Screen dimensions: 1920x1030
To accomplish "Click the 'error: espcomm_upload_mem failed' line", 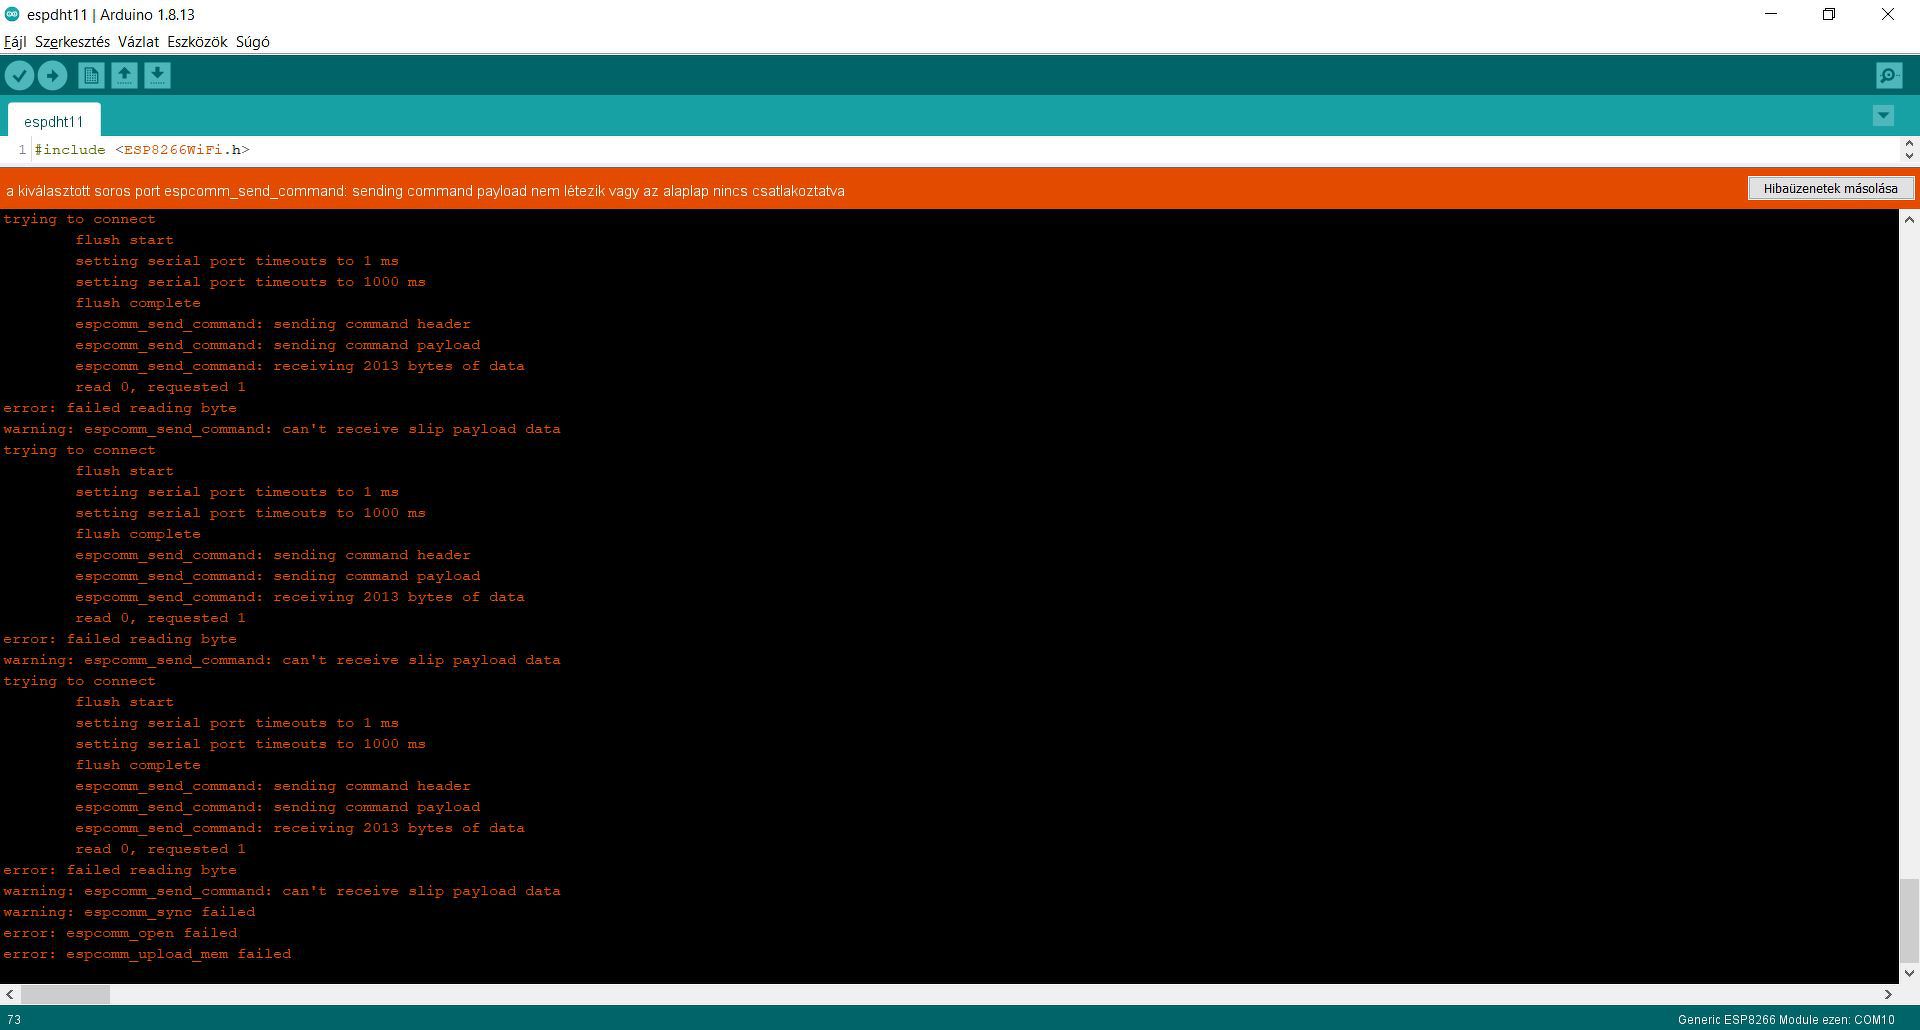I will click(x=147, y=954).
